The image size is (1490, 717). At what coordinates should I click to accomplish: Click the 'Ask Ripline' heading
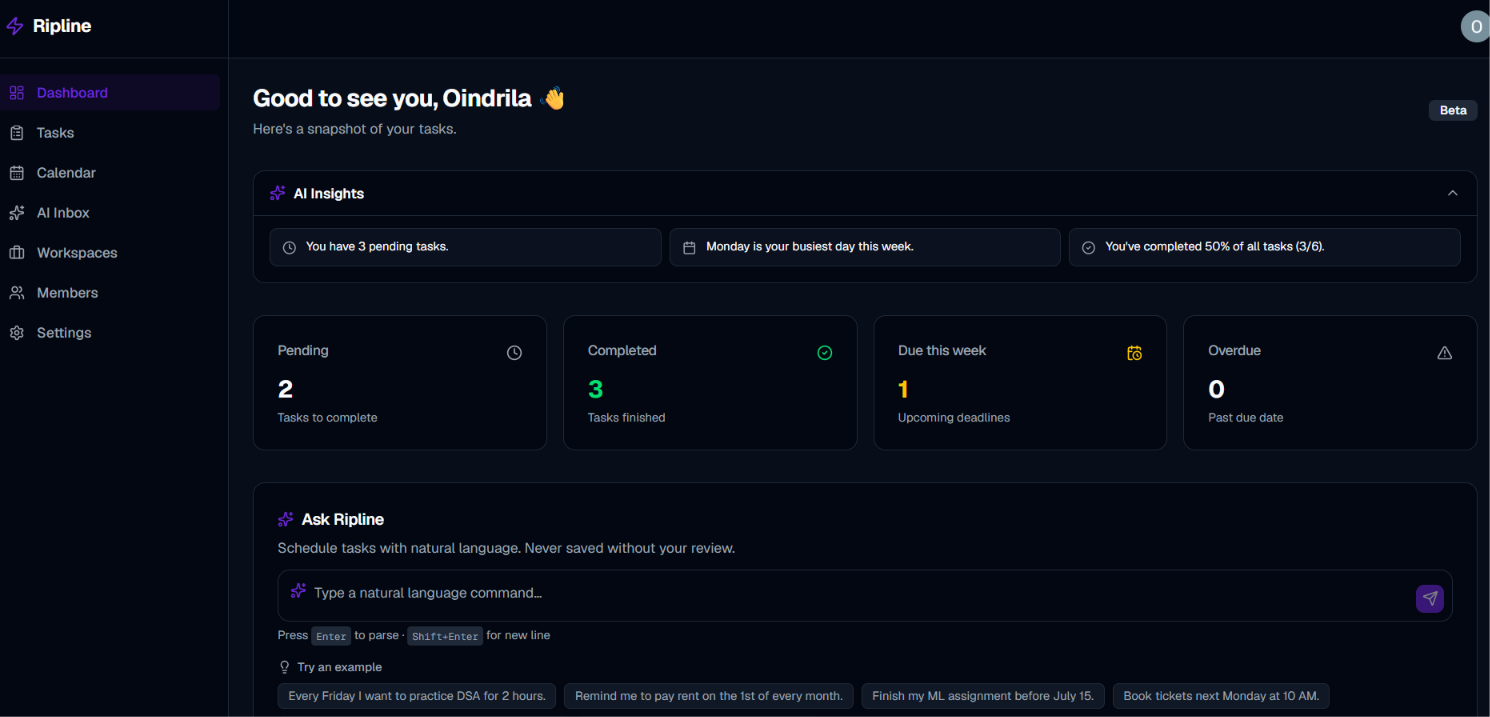pos(343,520)
